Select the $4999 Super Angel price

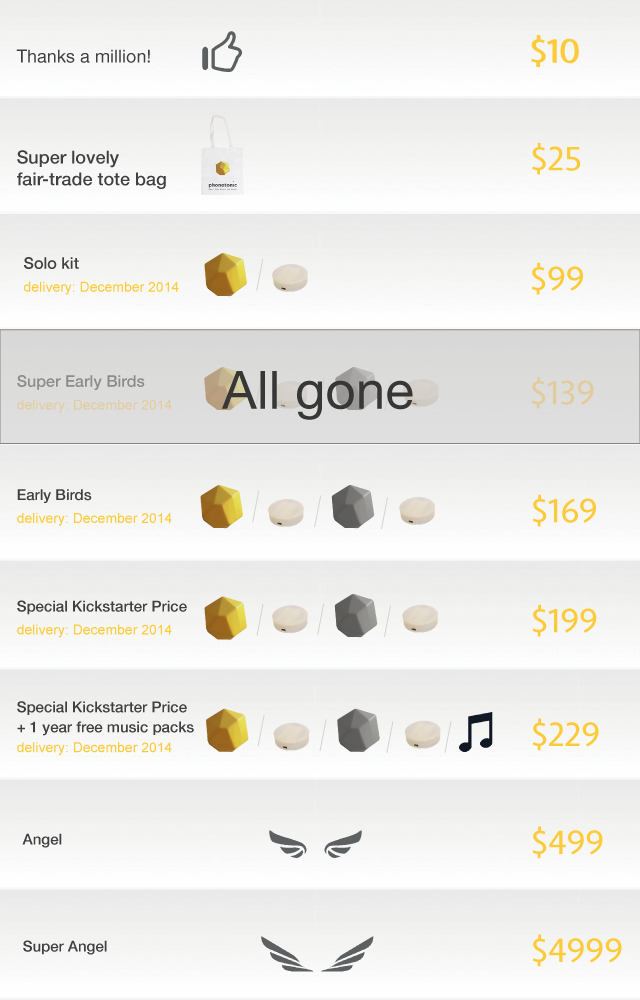point(577,950)
